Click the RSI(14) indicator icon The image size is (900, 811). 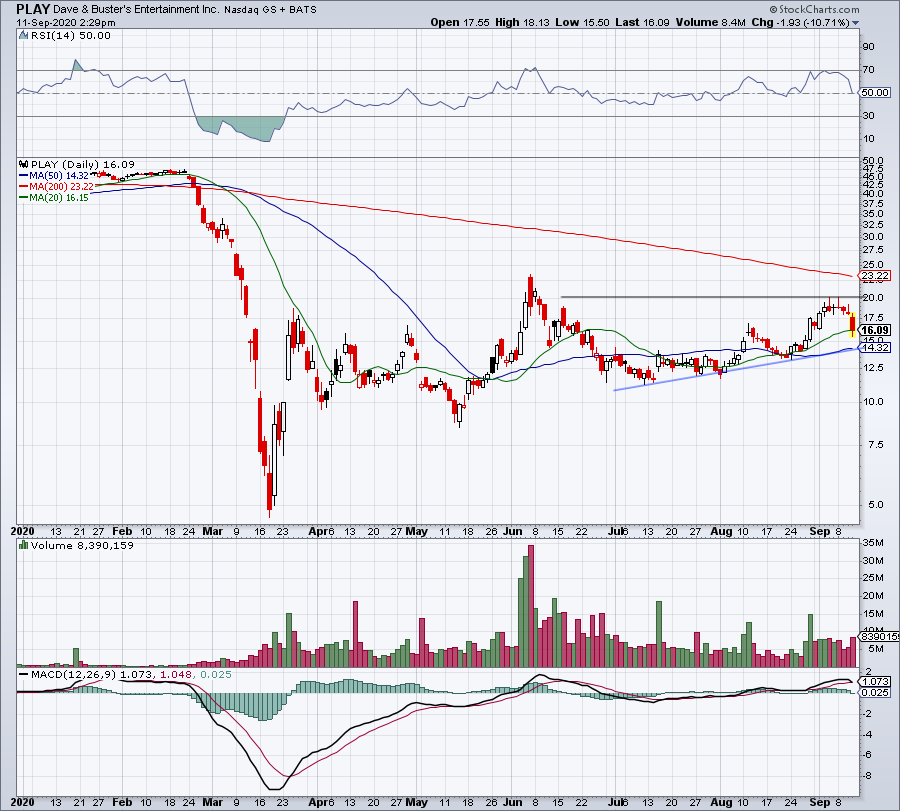[x=24, y=36]
